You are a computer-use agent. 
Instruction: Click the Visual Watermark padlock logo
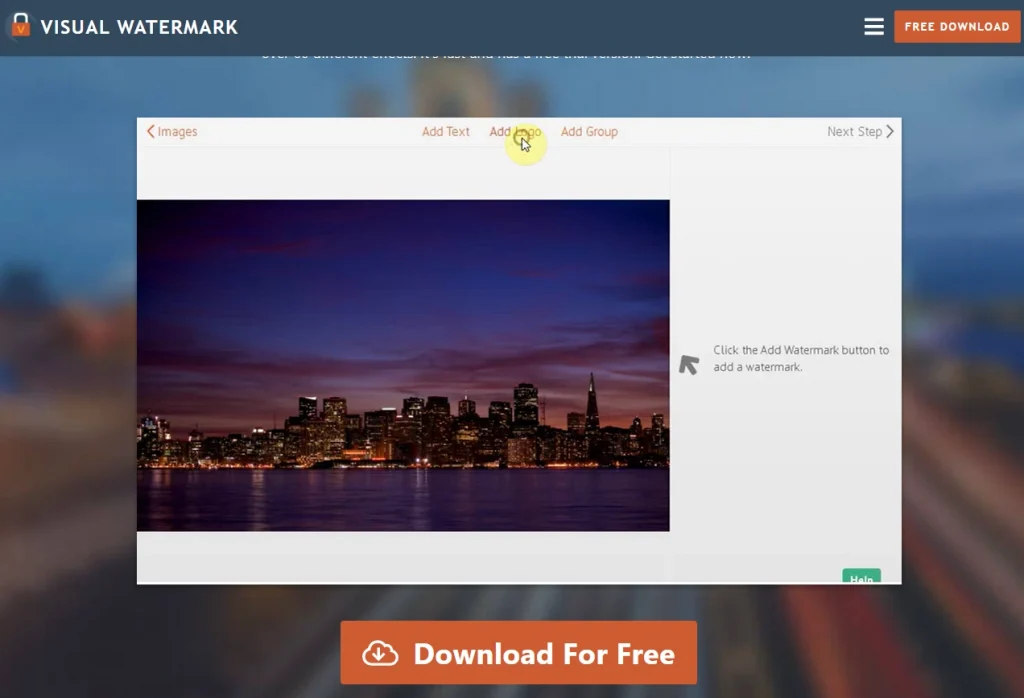(x=19, y=27)
